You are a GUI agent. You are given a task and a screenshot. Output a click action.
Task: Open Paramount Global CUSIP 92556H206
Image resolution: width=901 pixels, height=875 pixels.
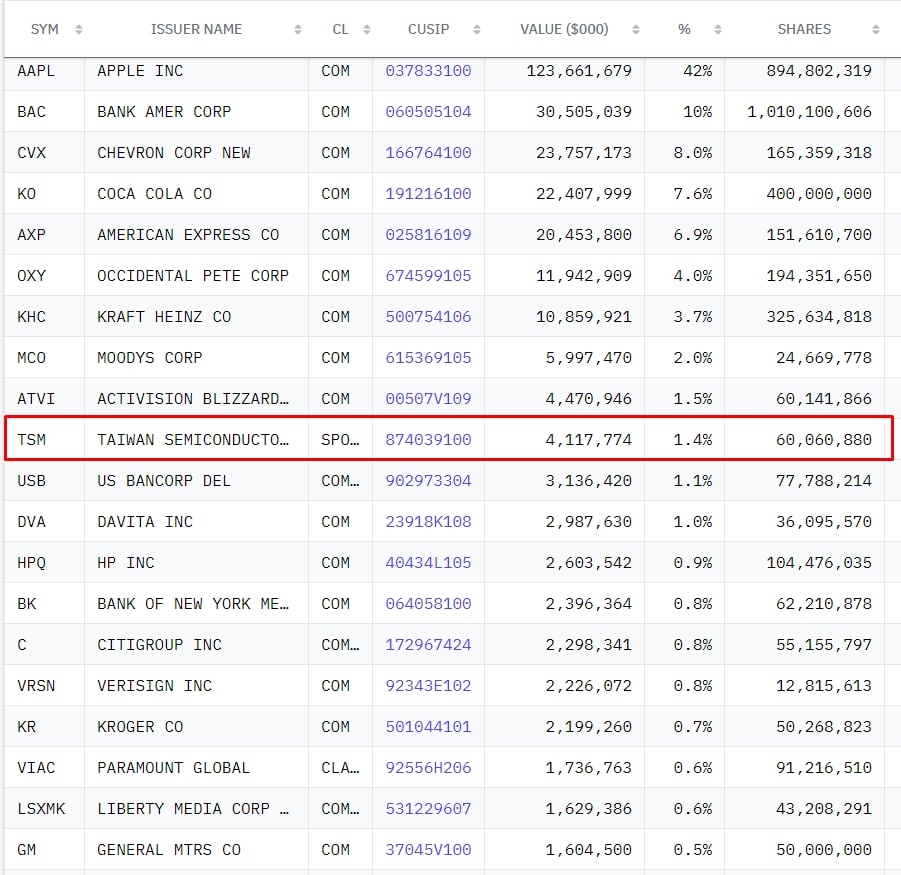[428, 768]
